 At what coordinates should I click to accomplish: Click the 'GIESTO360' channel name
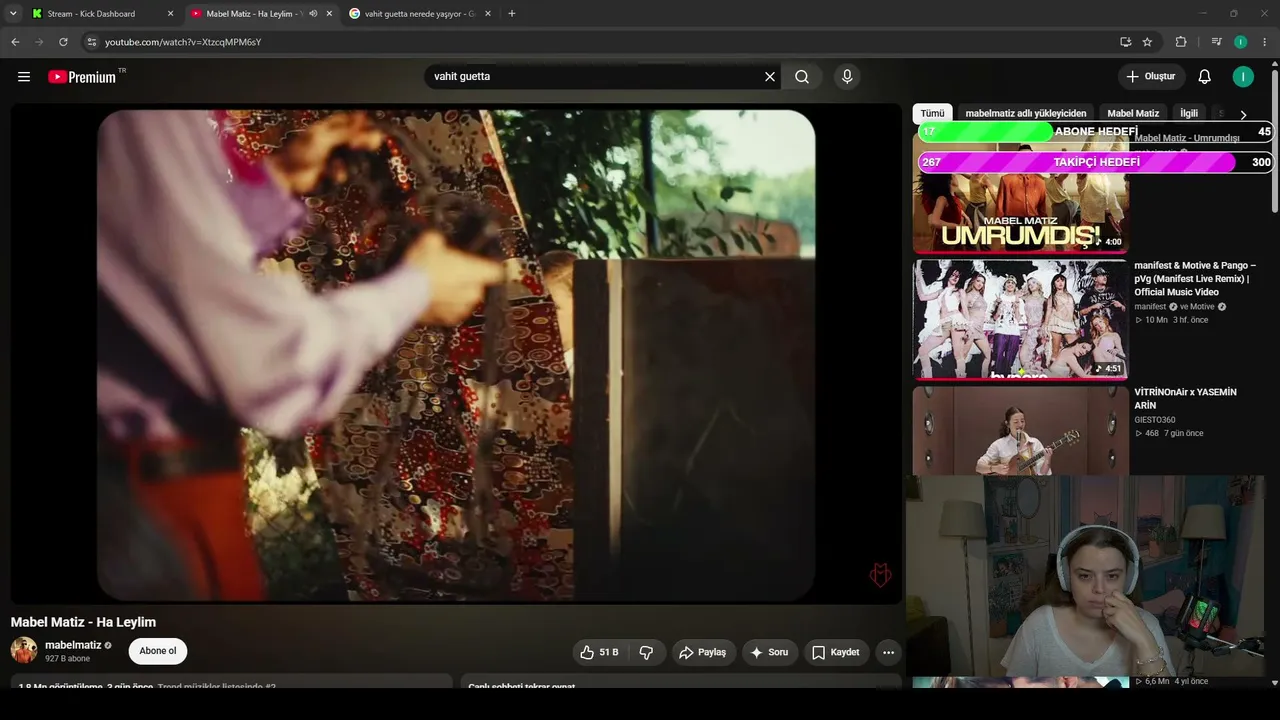click(x=1154, y=420)
